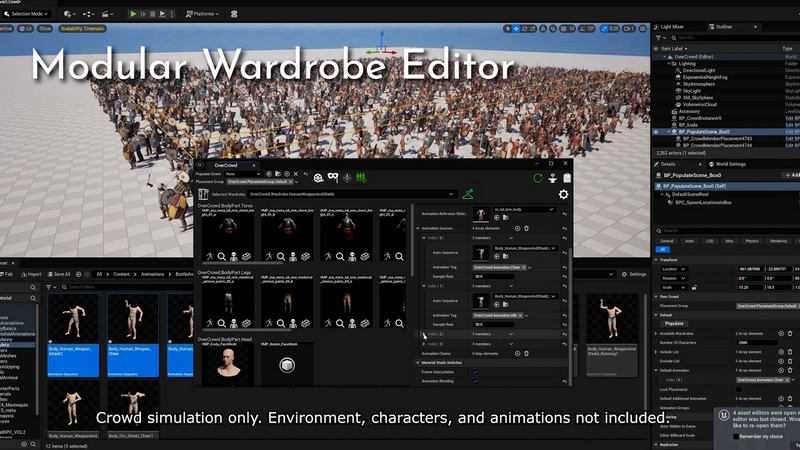Select the OverCrowd window tab
800x450 pixels.
click(227, 165)
